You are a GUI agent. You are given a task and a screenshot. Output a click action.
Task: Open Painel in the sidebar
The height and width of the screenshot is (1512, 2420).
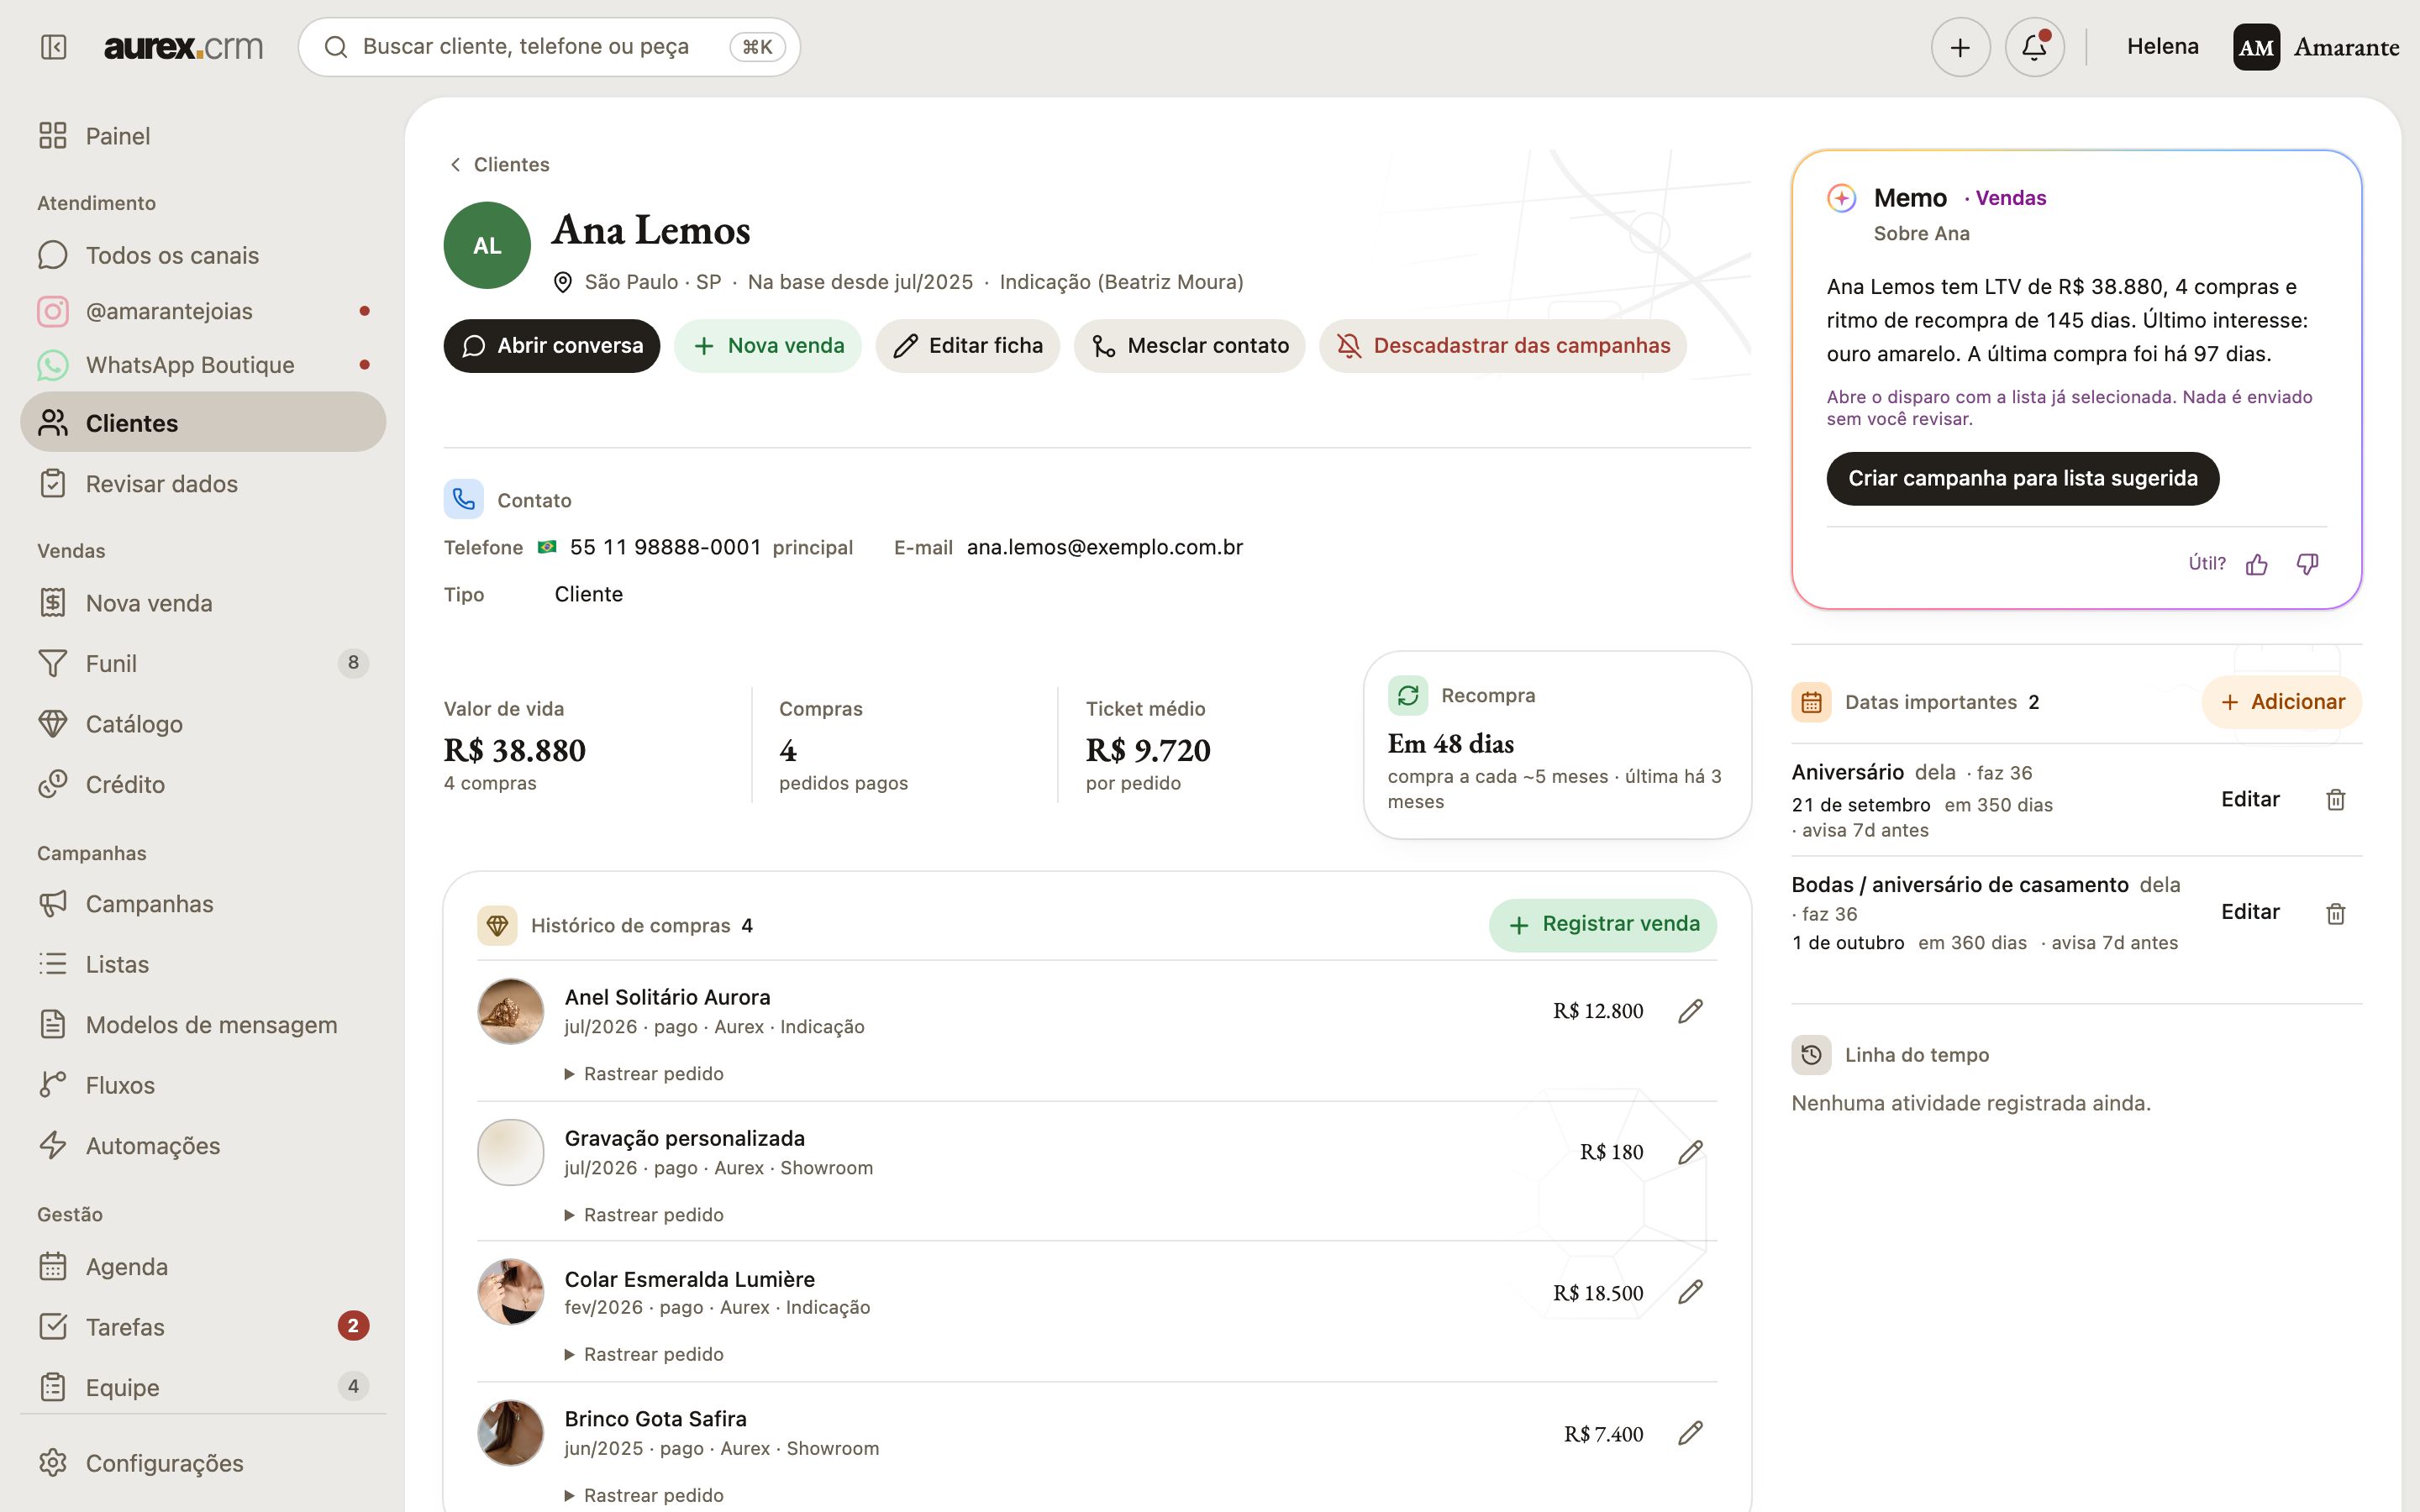[x=203, y=136]
